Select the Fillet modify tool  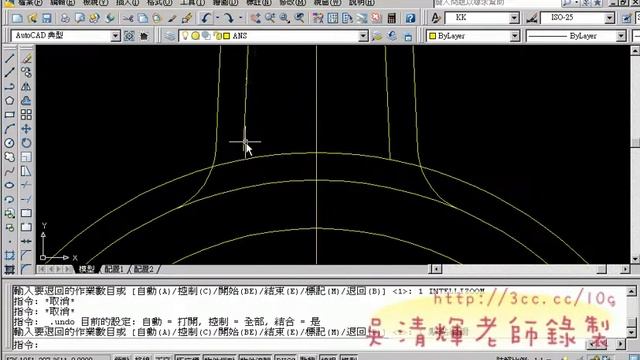pyautogui.click(x=26, y=269)
